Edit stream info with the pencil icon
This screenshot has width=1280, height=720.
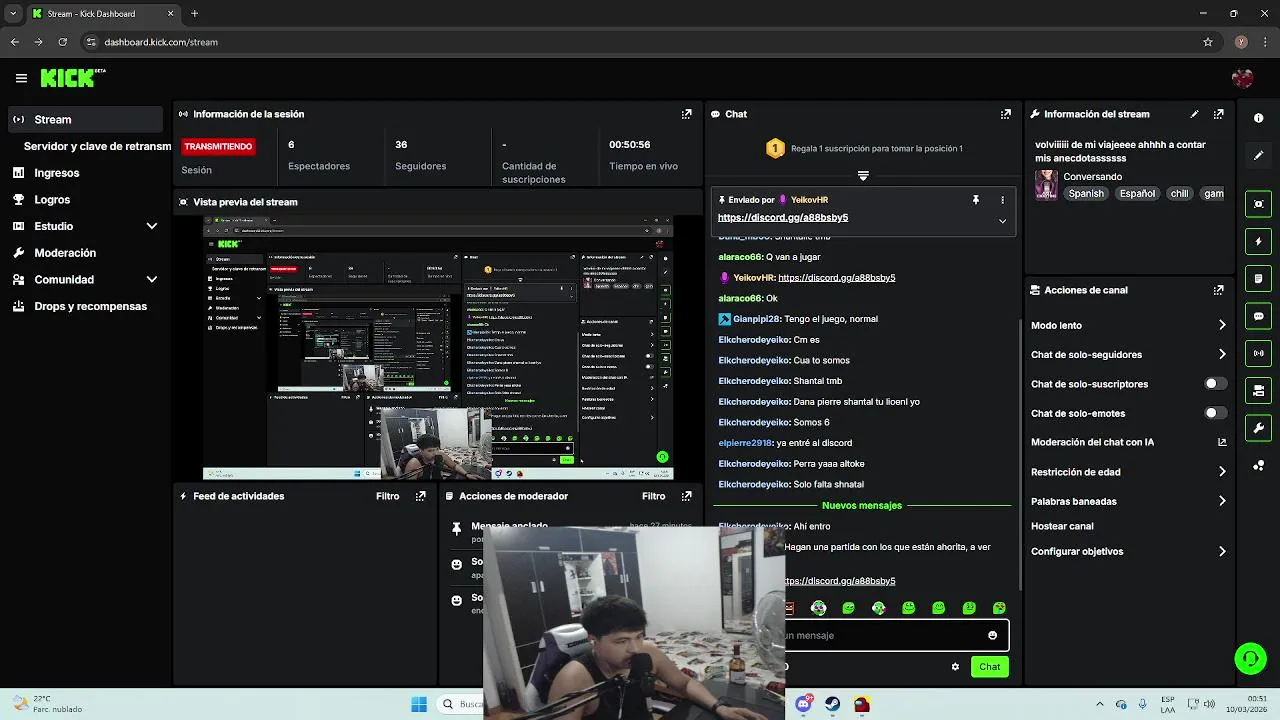coord(1194,114)
